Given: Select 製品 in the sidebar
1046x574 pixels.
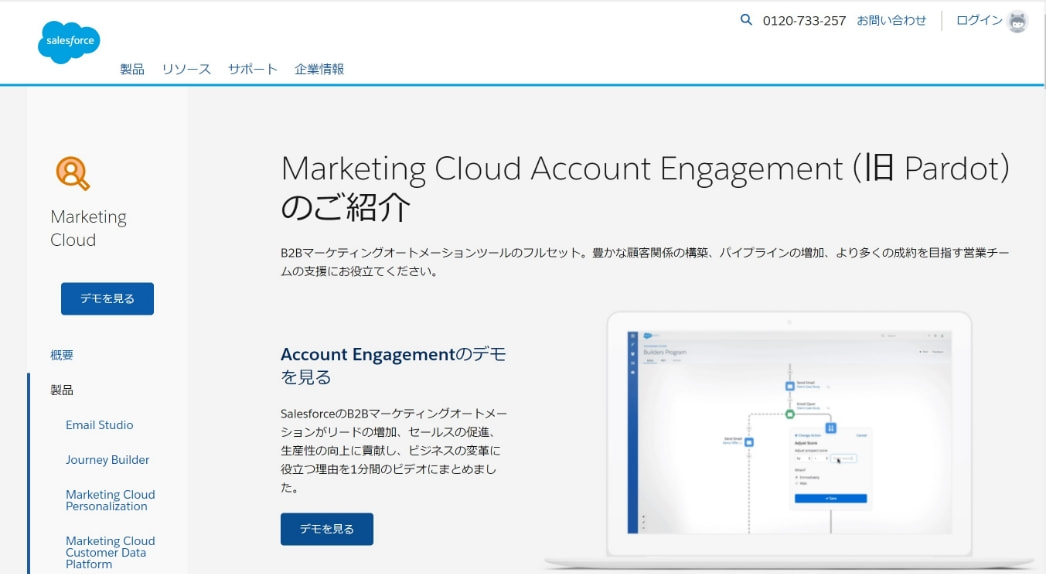Looking at the screenshot, I should click(x=61, y=390).
